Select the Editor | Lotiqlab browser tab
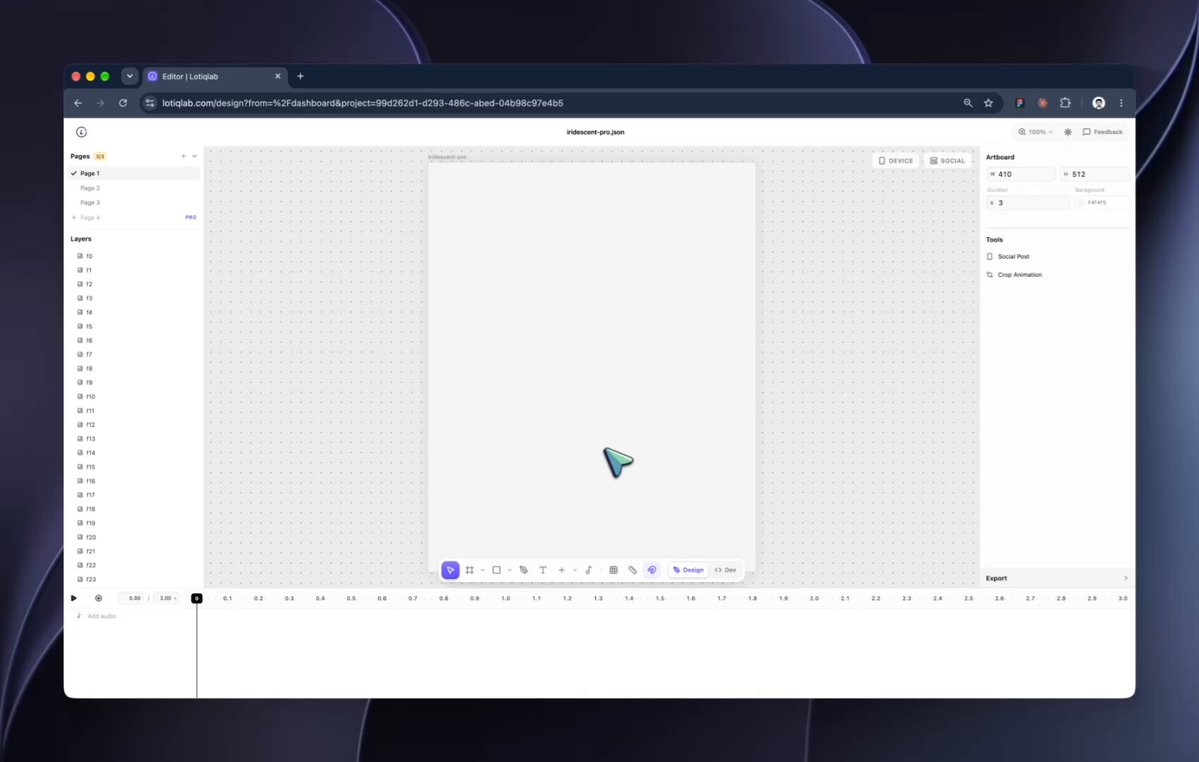 coord(214,76)
